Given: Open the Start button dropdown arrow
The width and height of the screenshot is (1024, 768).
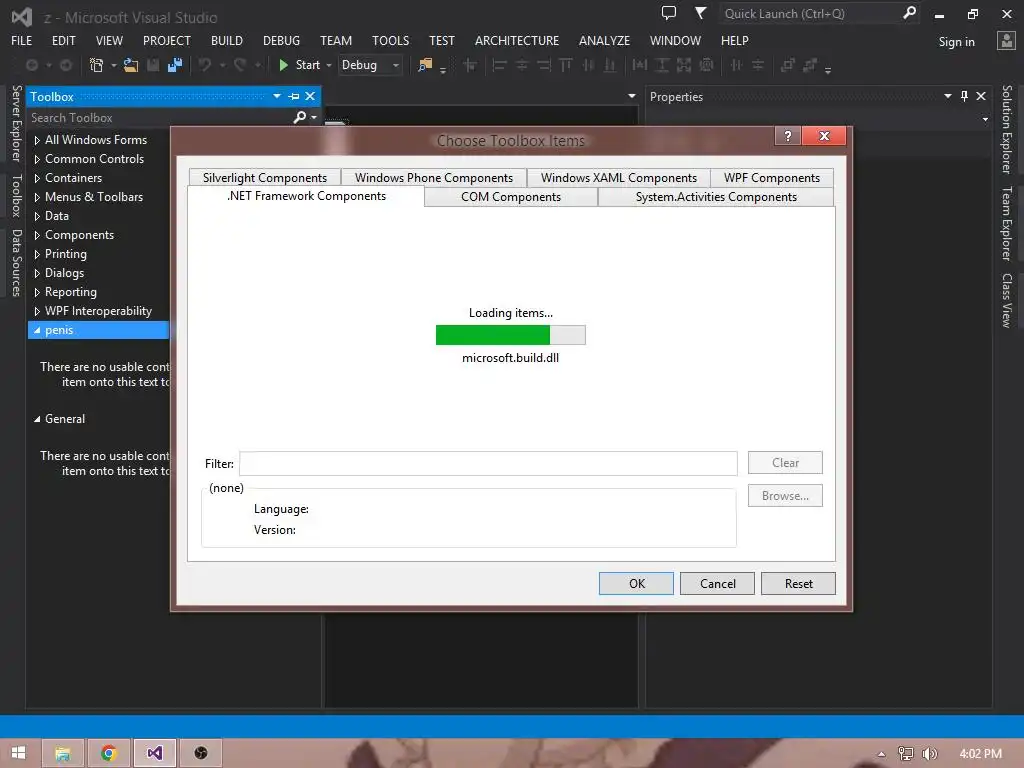Looking at the screenshot, I should [328, 65].
